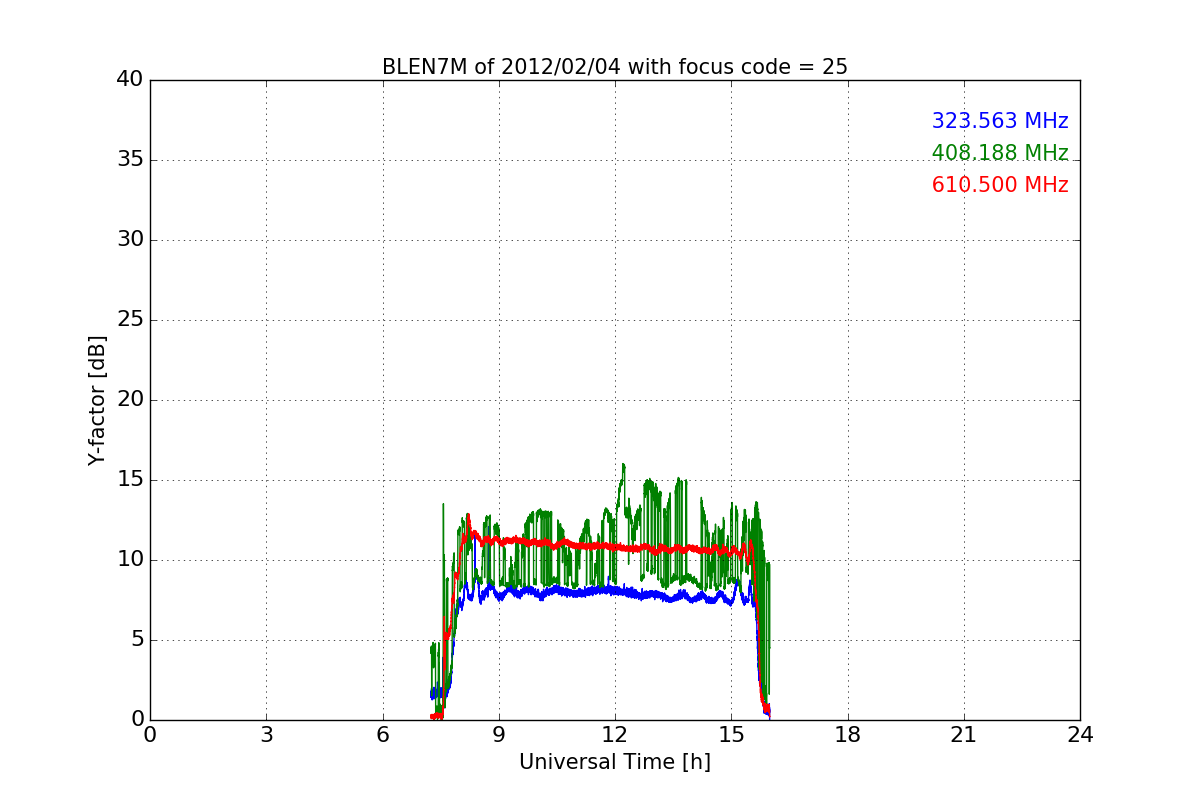
Task: Click the y-axis tick label 30
Action: [x=130, y=240]
